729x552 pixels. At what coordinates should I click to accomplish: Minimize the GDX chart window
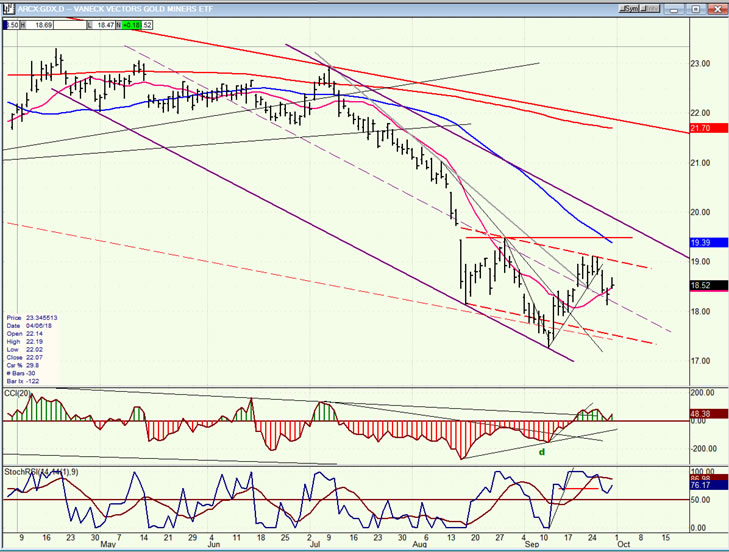coord(675,9)
